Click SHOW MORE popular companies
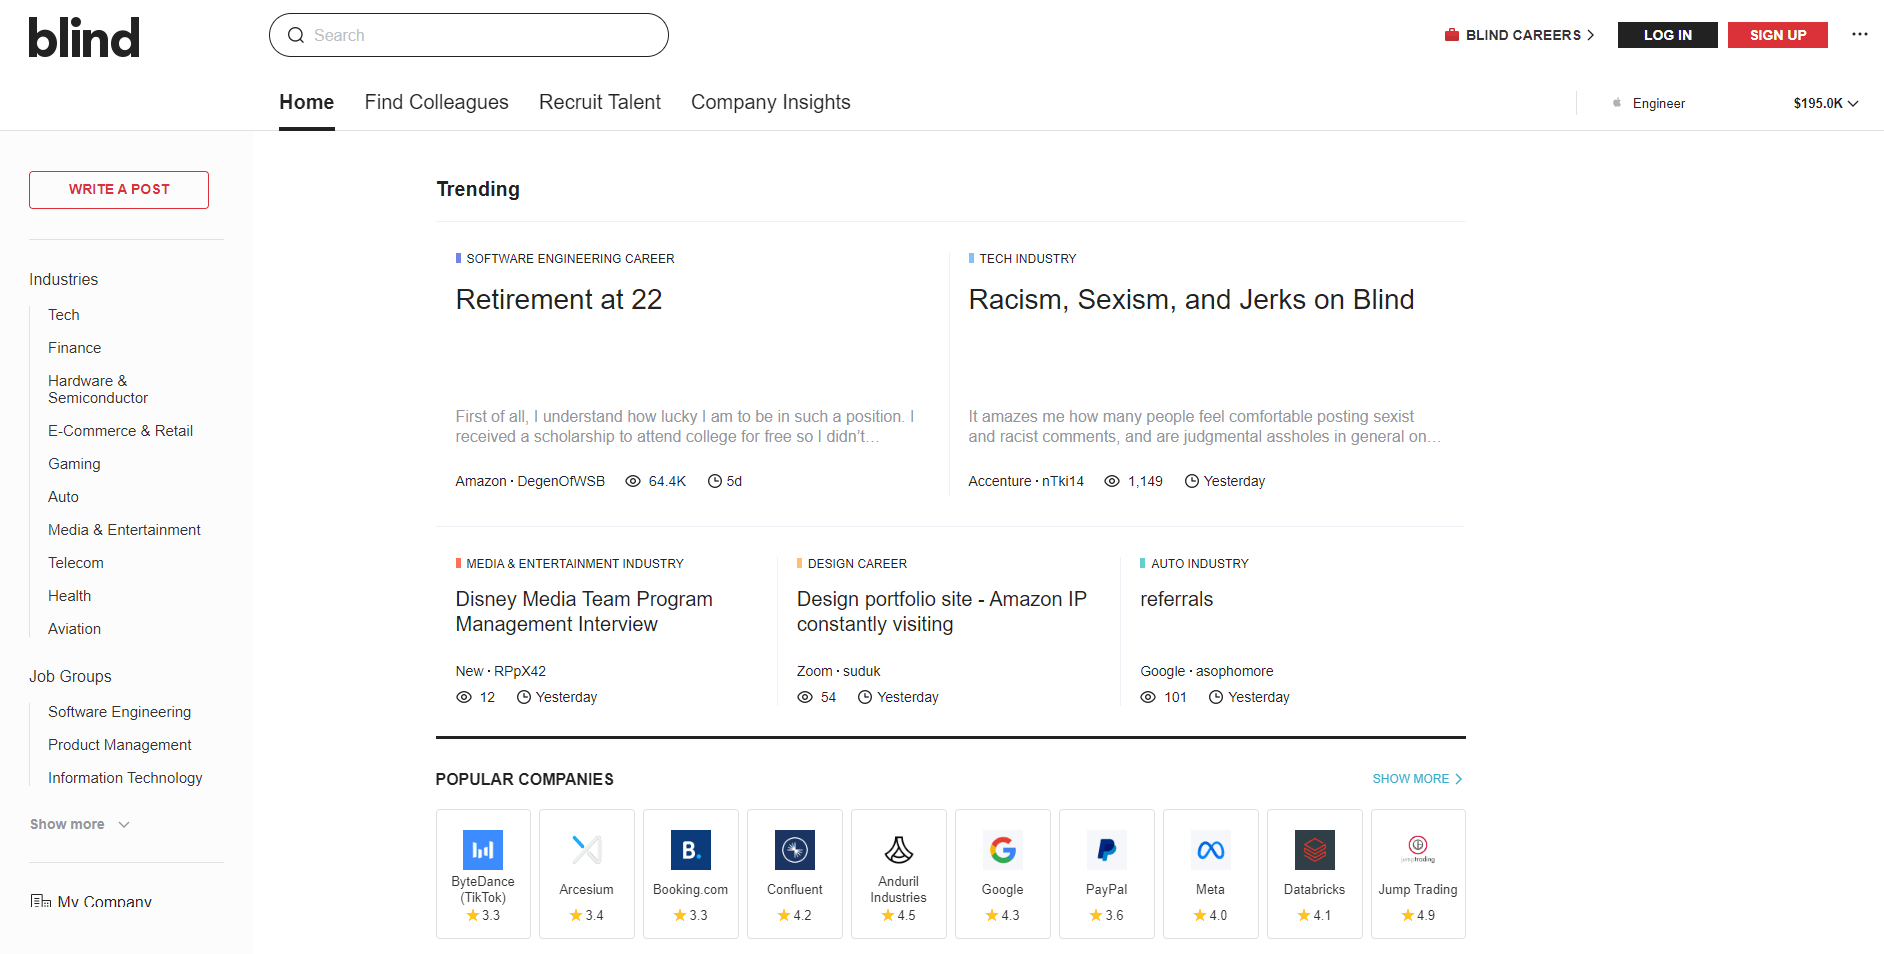The width and height of the screenshot is (1884, 954). point(1417,779)
